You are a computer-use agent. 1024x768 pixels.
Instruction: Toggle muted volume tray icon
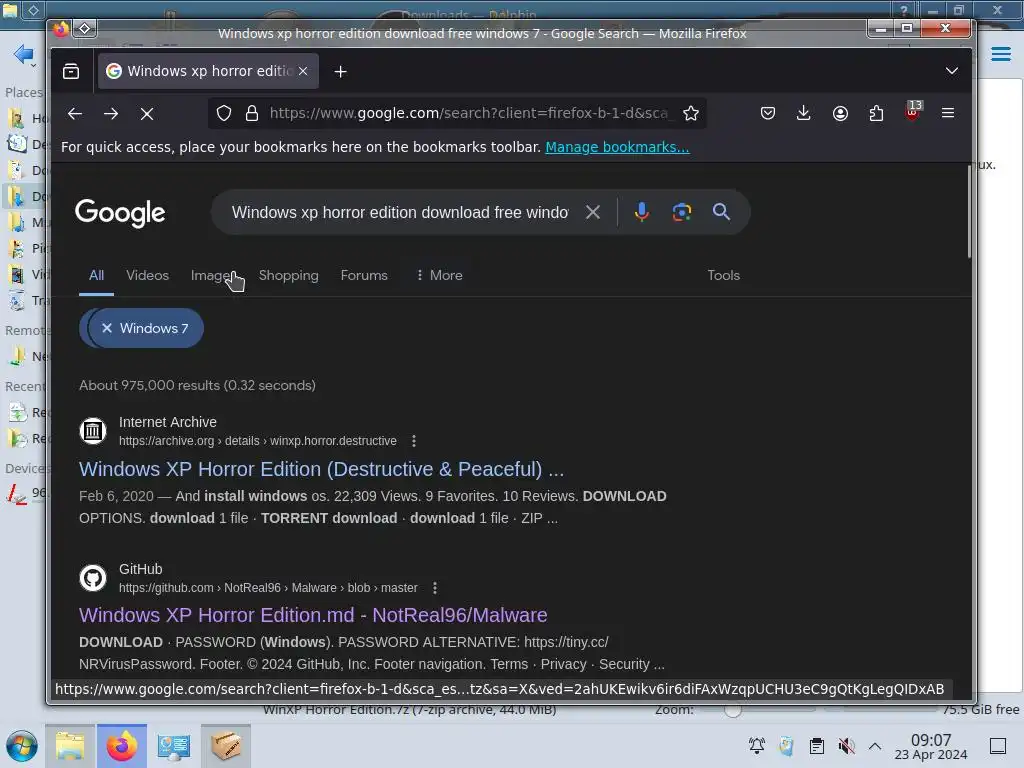pos(846,746)
